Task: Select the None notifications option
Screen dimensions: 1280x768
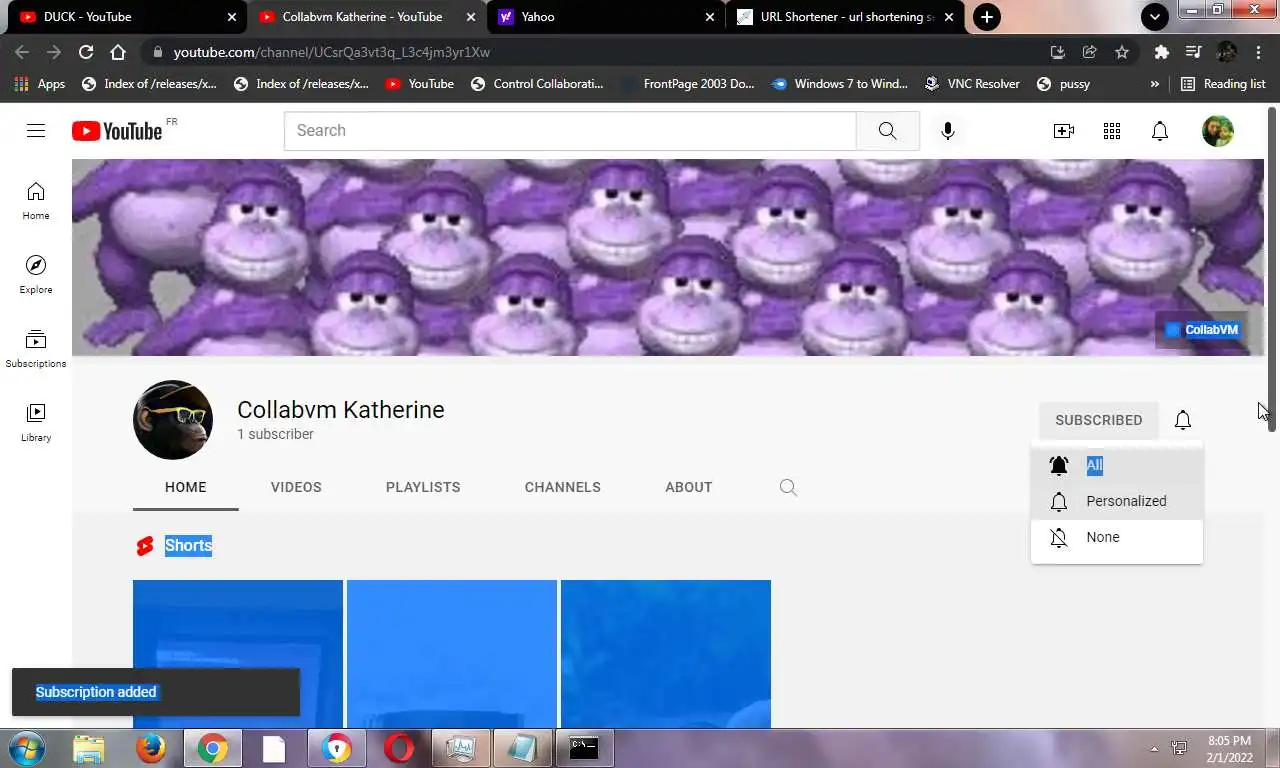Action: click(1117, 537)
